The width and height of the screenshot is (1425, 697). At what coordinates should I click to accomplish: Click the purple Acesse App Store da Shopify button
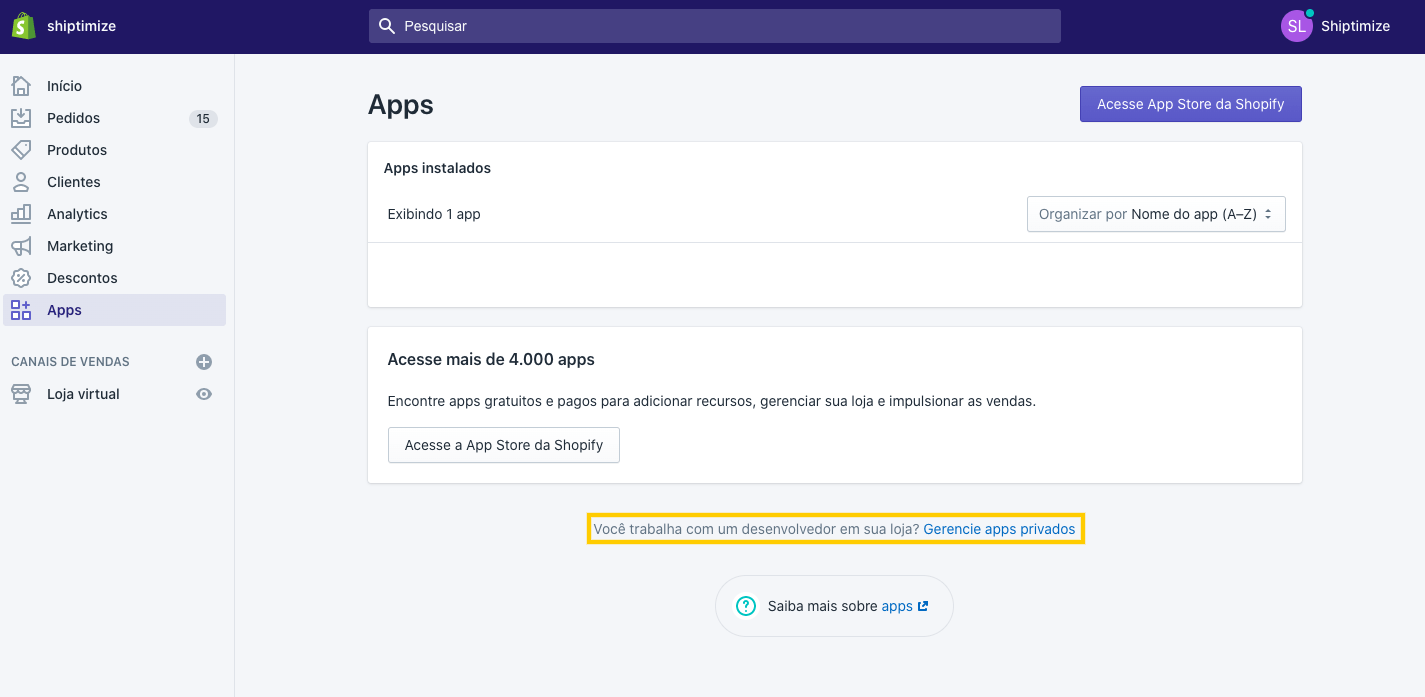click(1191, 104)
